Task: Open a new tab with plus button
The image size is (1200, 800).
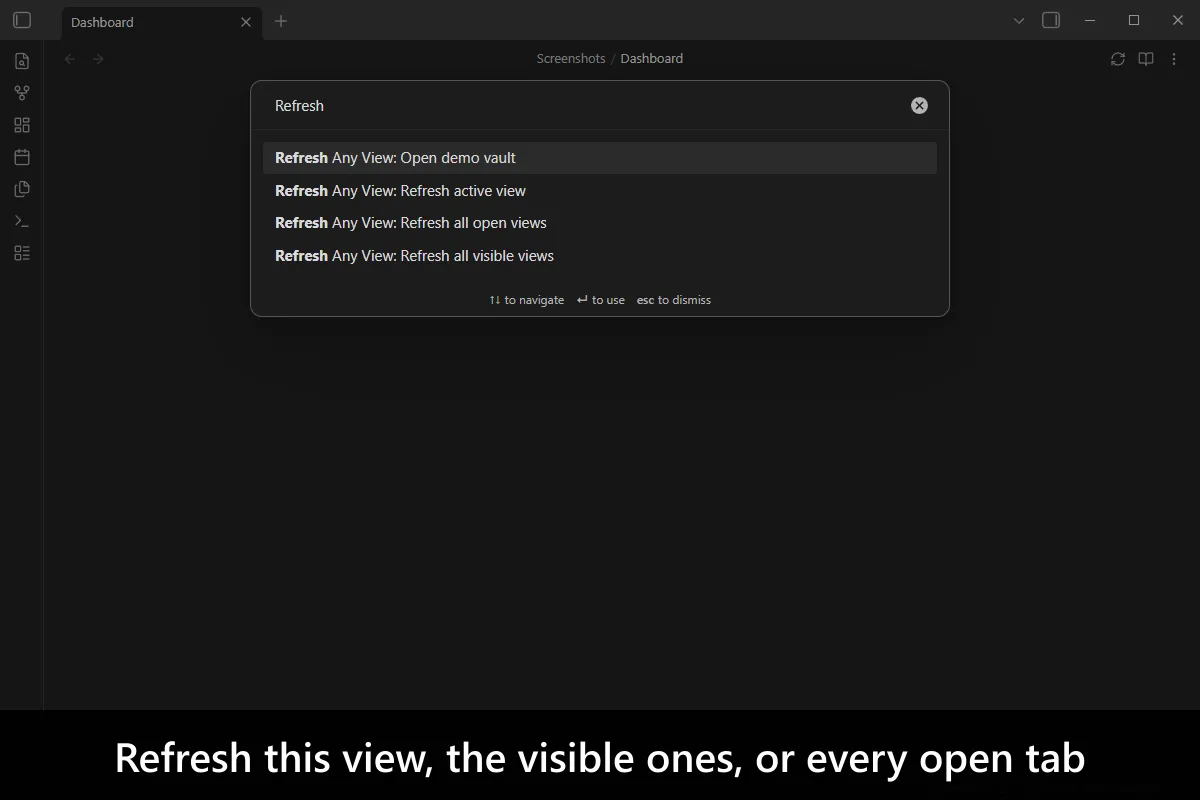Action: tap(281, 21)
